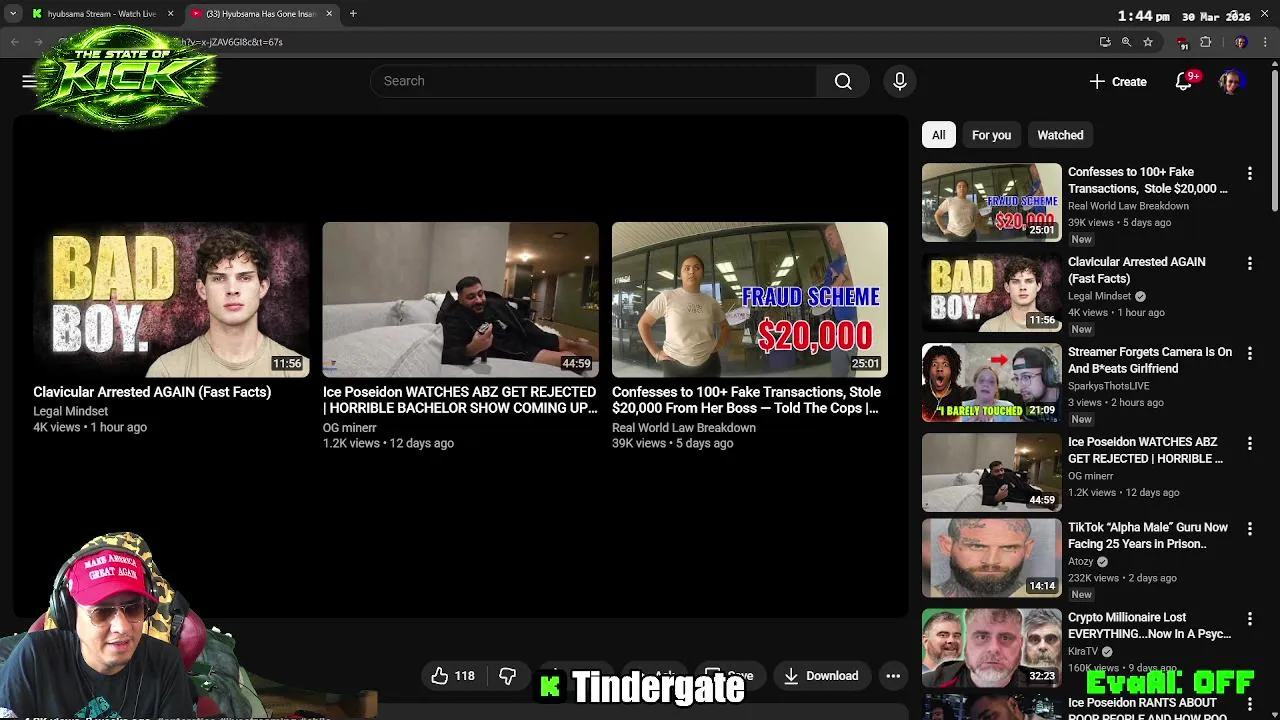Screen dimensions: 1280x720
Task: Open Chrome three-dot menu
Action: (x=1265, y=42)
